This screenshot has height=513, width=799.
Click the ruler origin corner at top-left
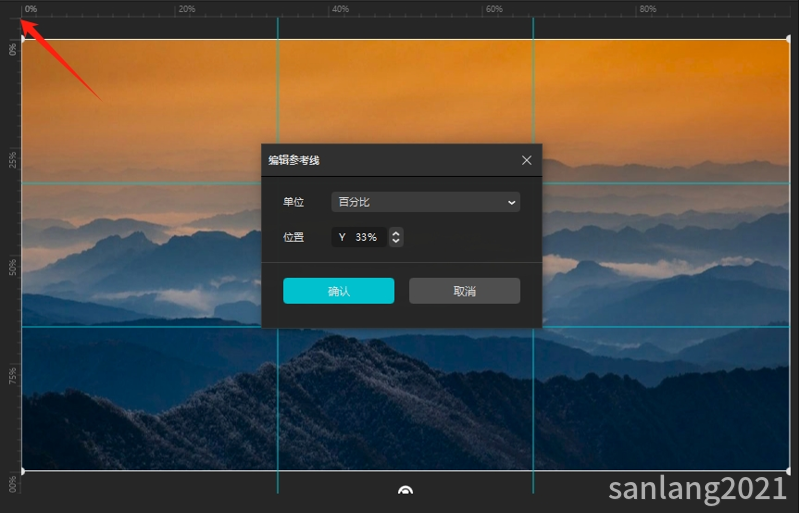click(10, 9)
